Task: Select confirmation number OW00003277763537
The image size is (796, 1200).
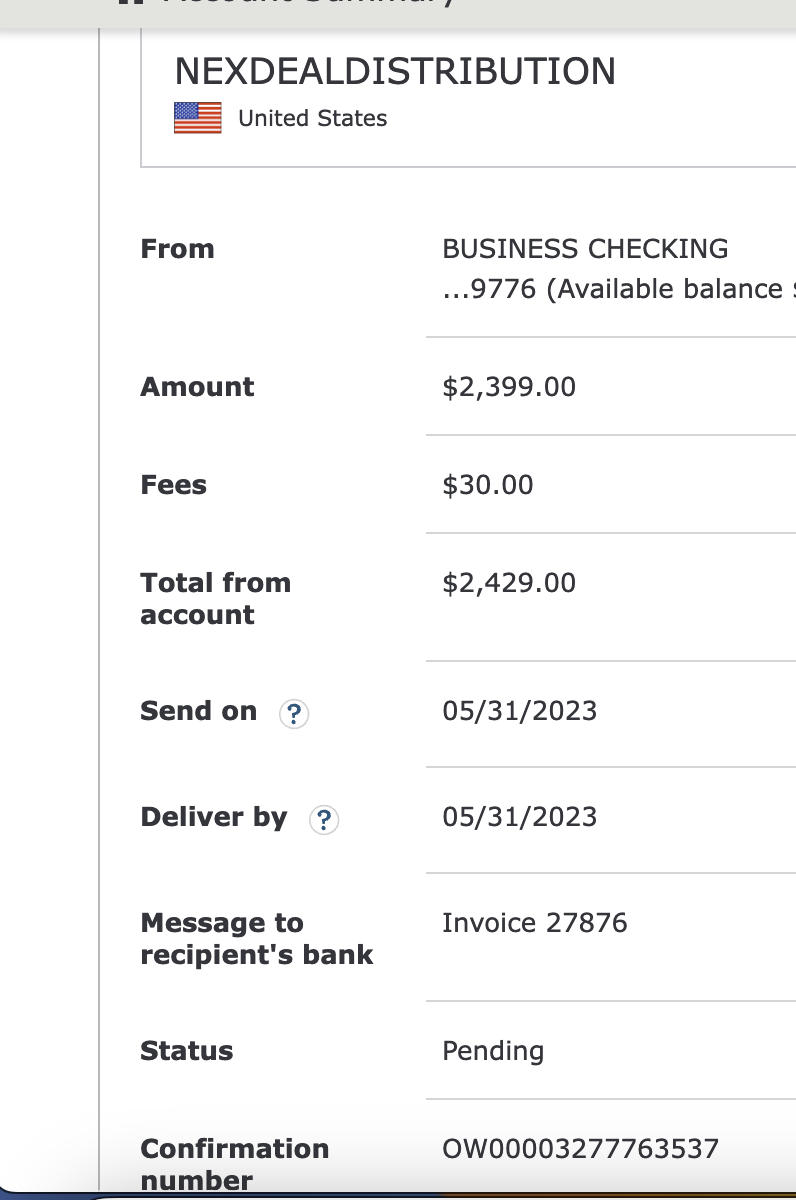Action: point(580,1148)
